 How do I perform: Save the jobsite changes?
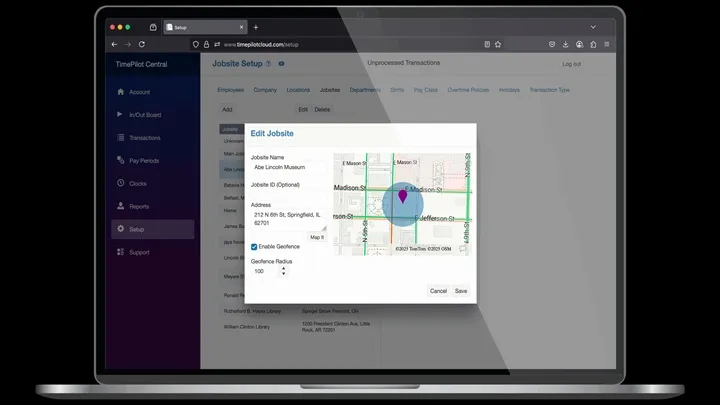tap(461, 291)
